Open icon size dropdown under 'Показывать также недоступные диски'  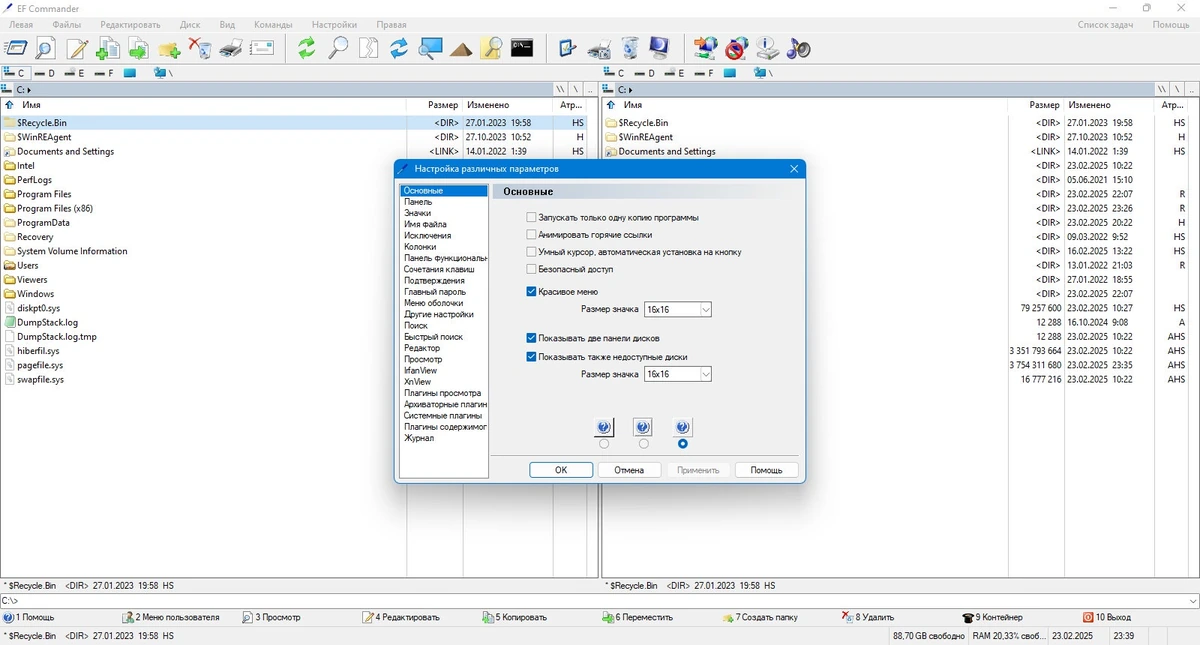[x=706, y=374]
